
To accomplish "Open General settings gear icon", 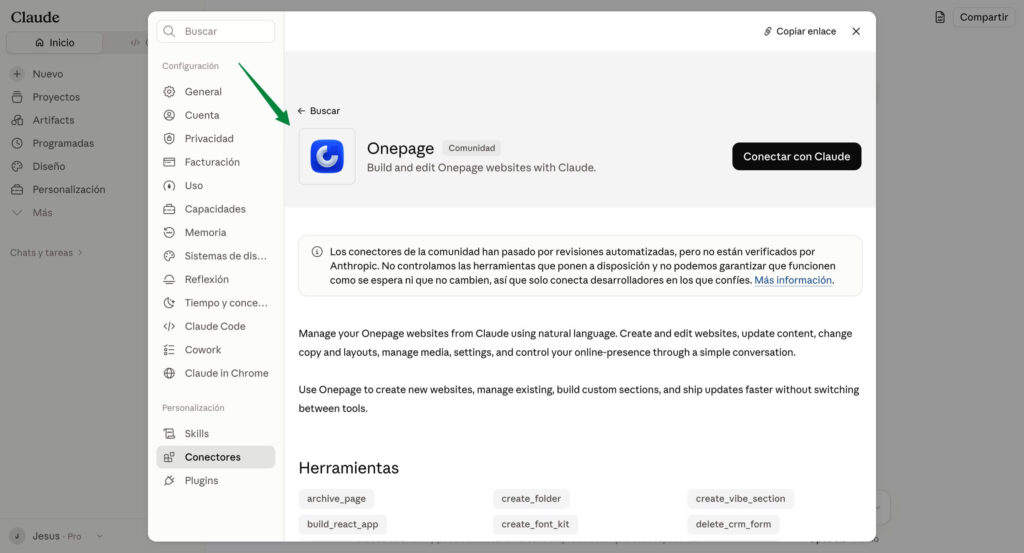I will pyautogui.click(x=169, y=91).
